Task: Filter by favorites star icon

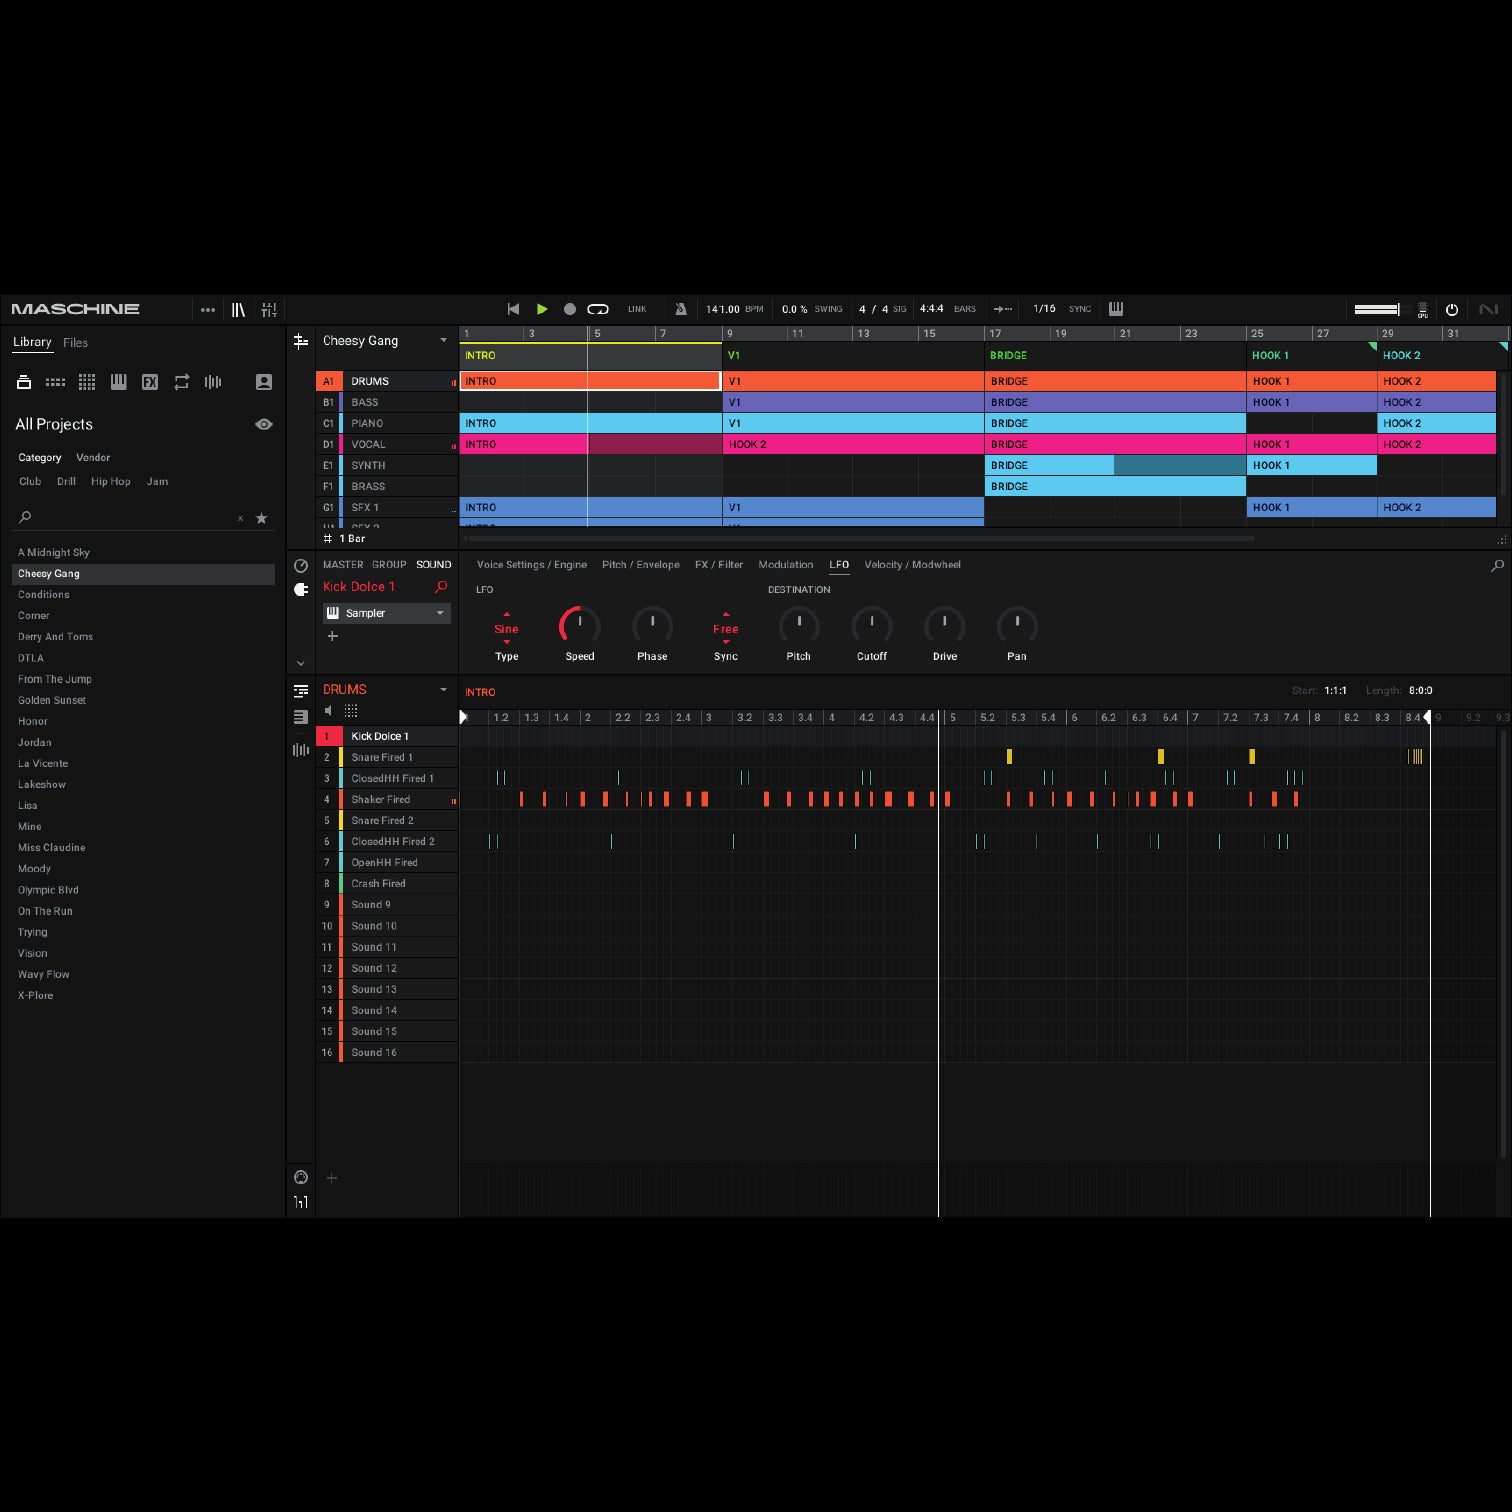Action: [262, 518]
